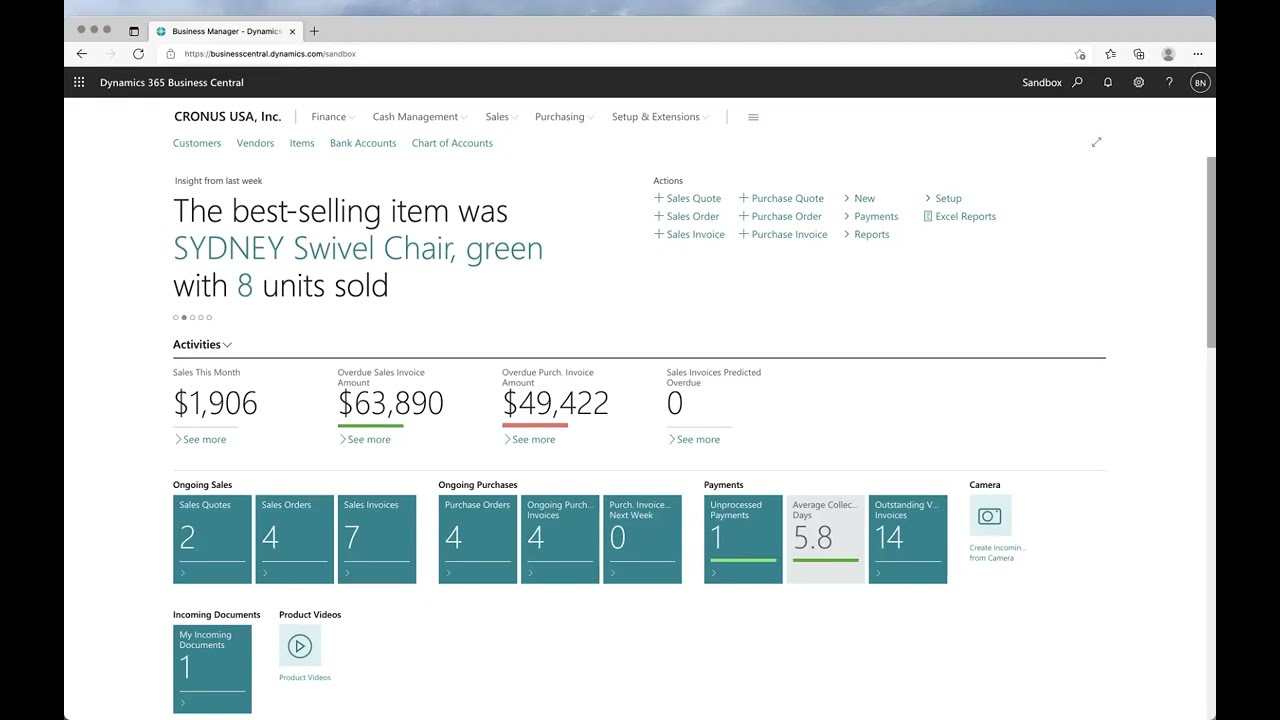The image size is (1280, 720).
Task: Reload the page with the refresh icon
Action: point(138,54)
